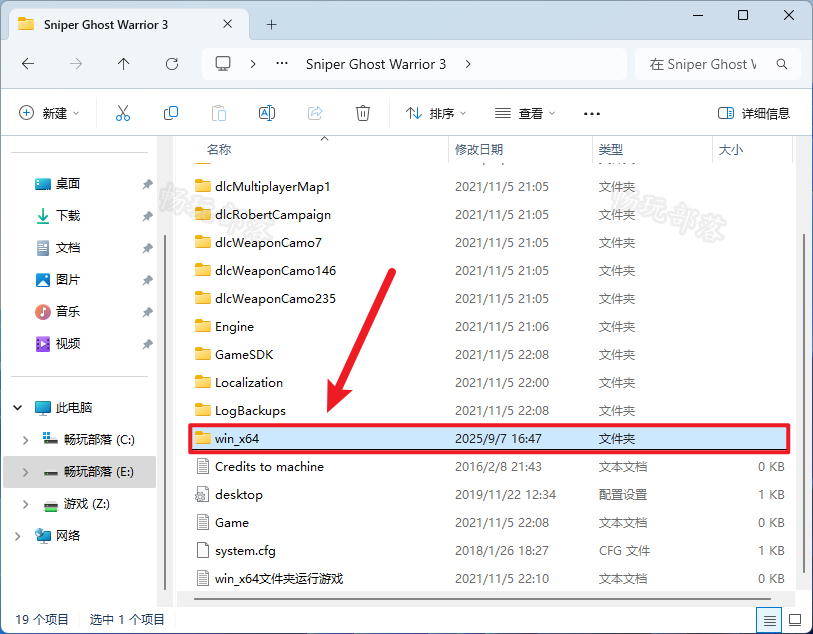The width and height of the screenshot is (813, 634).
Task: Open 音乐 in the quick access sidebar
Action: (67, 312)
